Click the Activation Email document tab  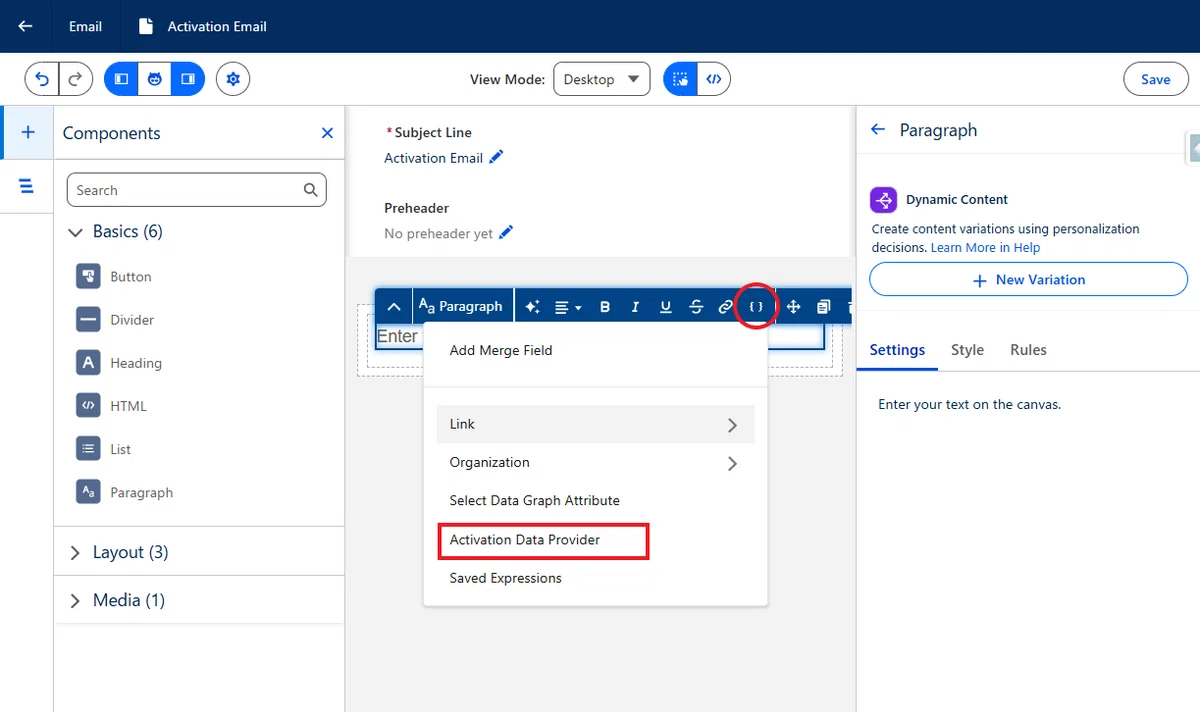click(x=203, y=26)
